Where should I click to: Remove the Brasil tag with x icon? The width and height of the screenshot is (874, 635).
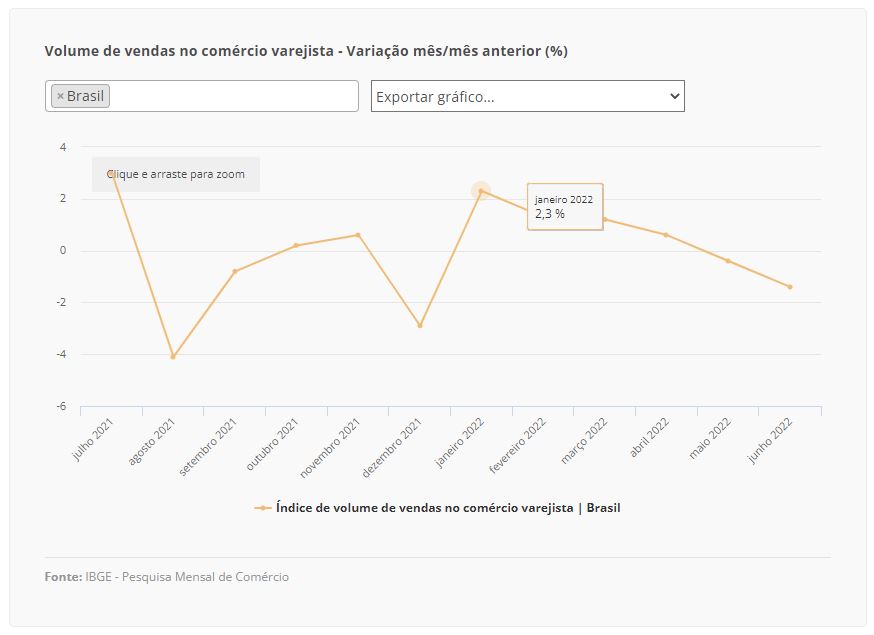(60, 96)
